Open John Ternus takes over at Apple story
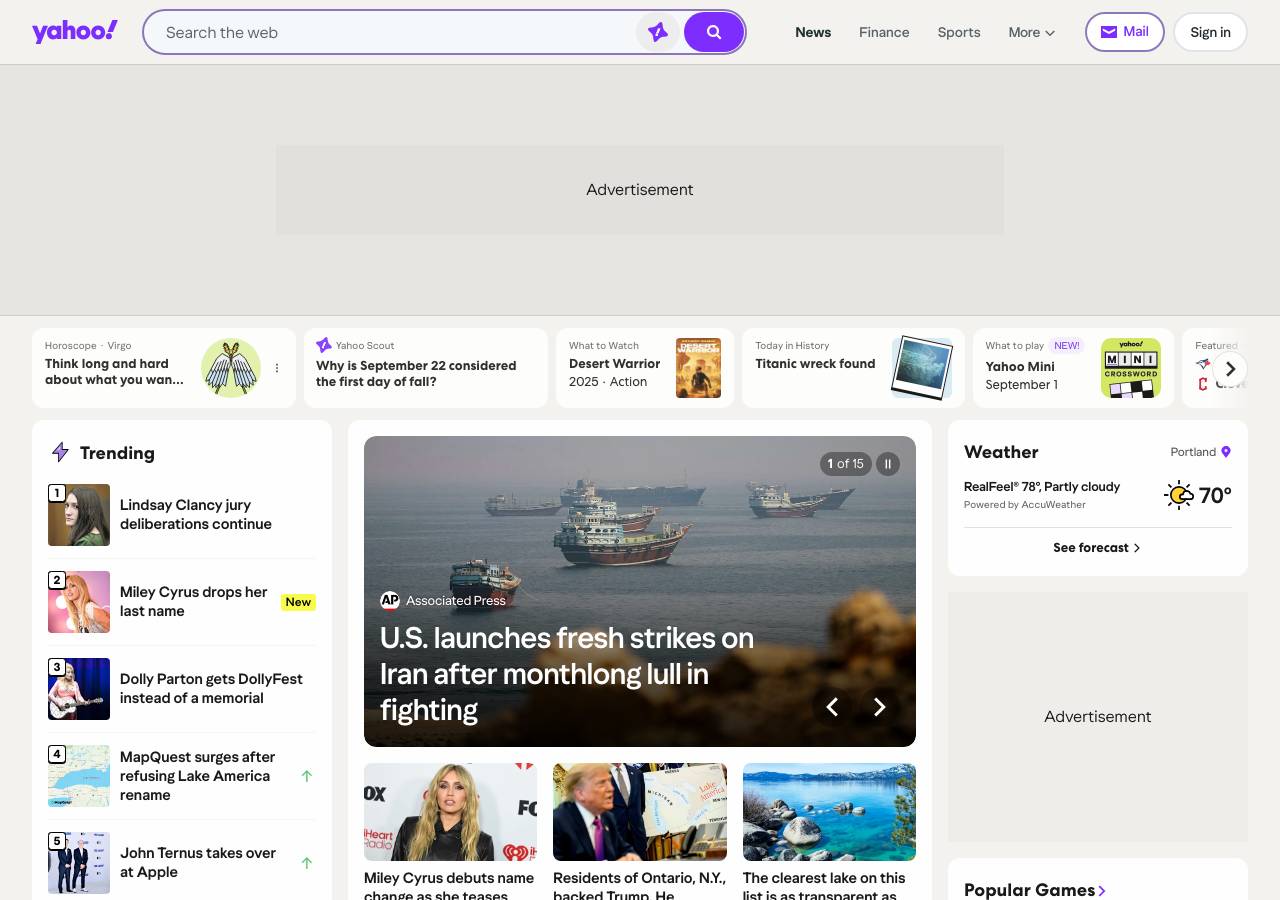 click(198, 862)
